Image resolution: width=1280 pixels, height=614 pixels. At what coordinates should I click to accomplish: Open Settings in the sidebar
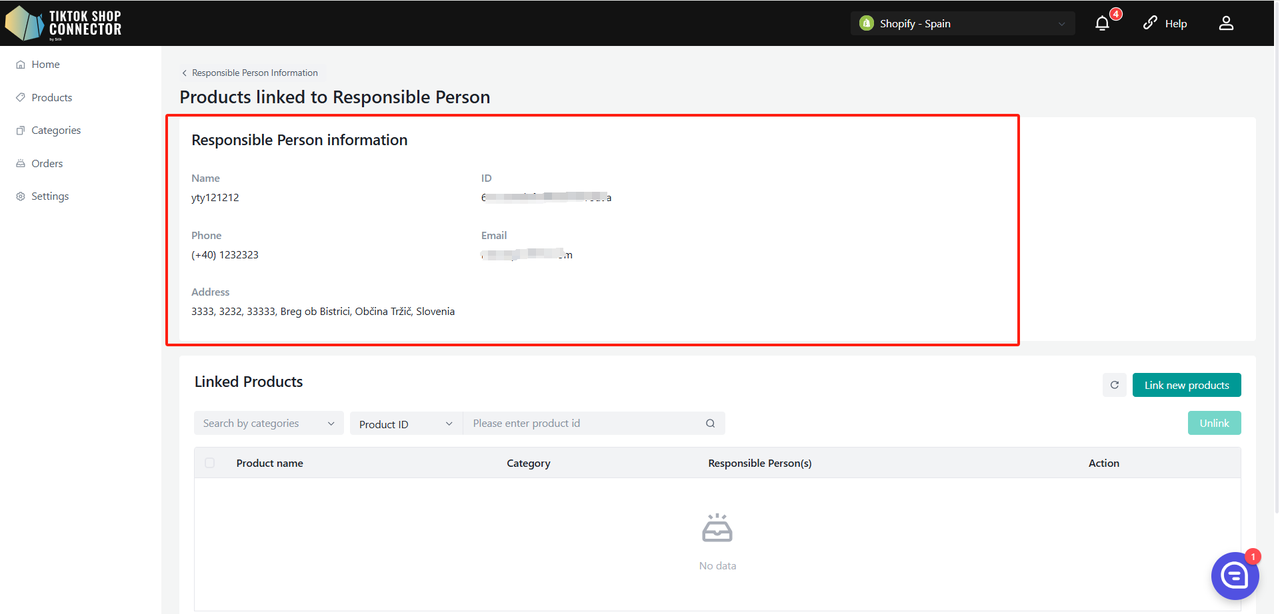pos(49,196)
